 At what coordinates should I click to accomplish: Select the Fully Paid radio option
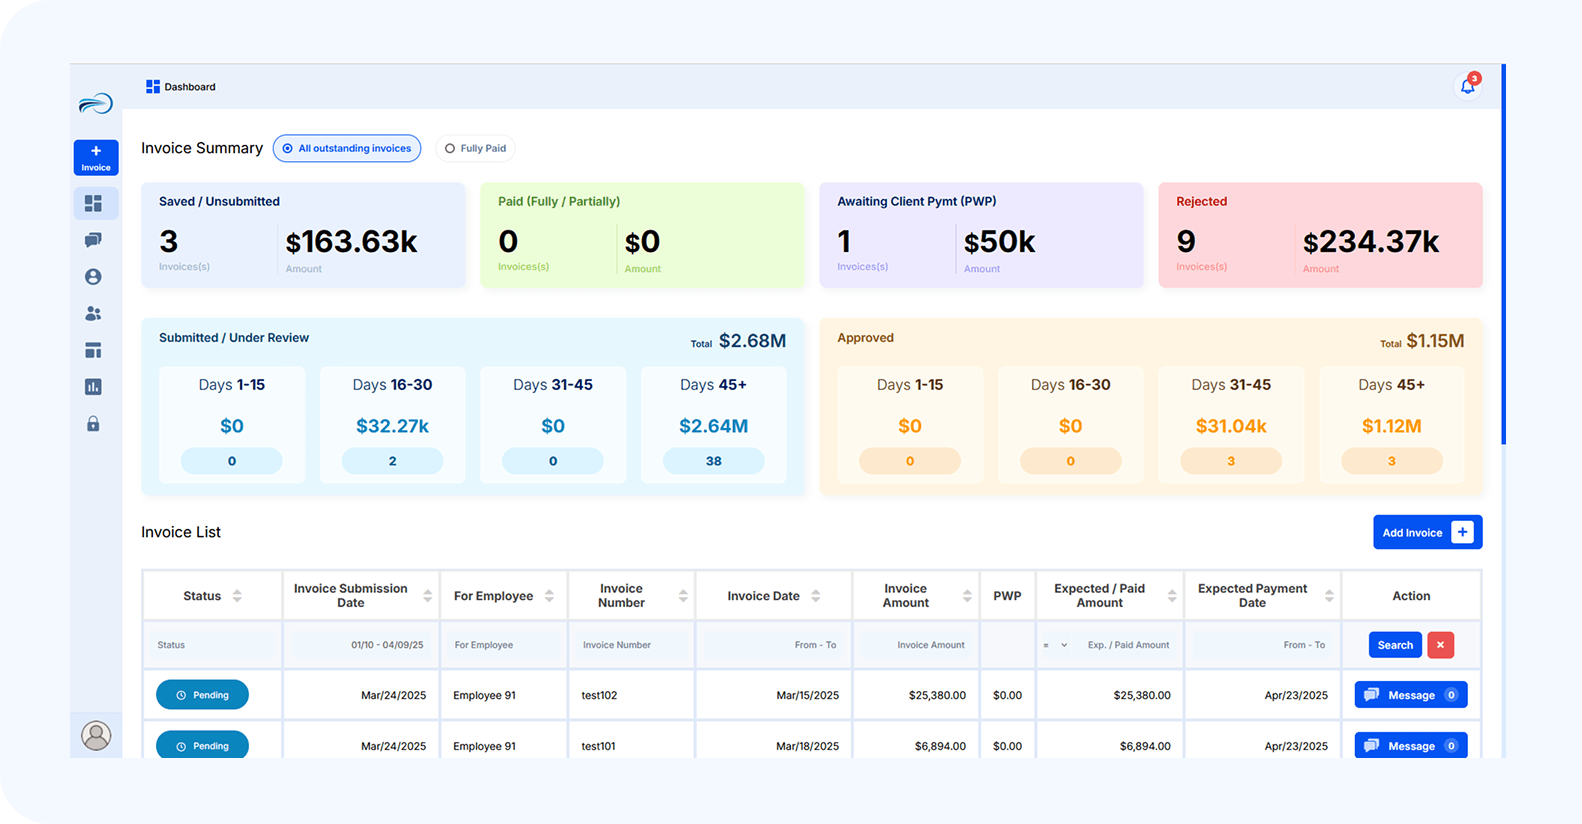point(476,148)
